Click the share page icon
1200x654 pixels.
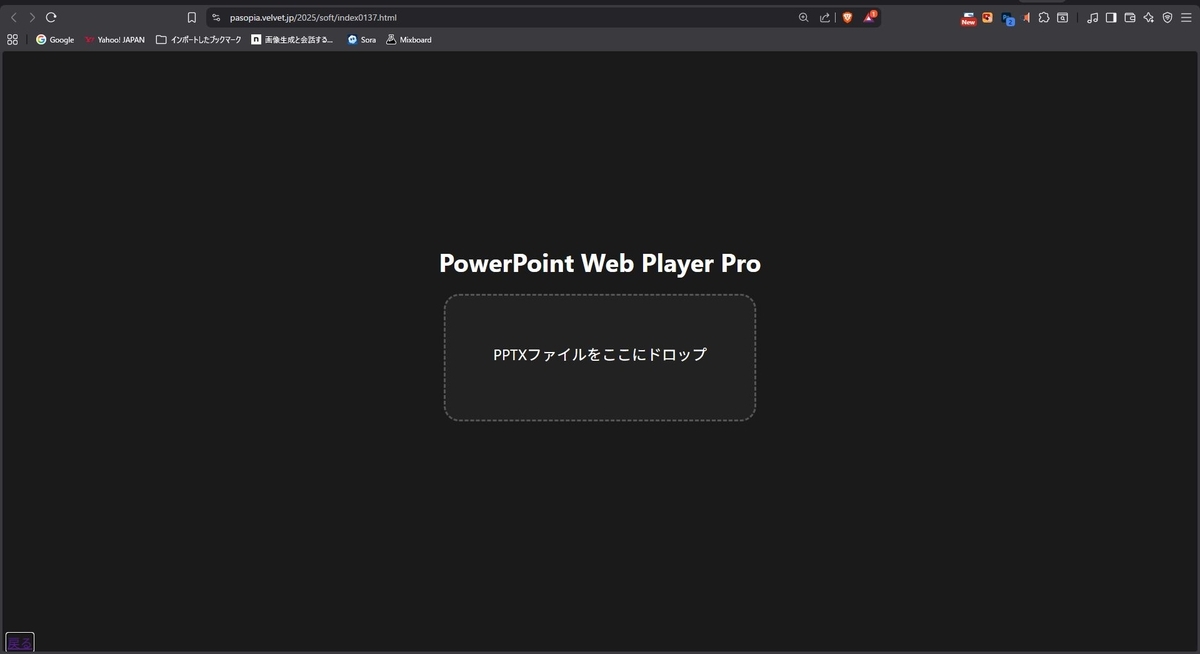(824, 17)
